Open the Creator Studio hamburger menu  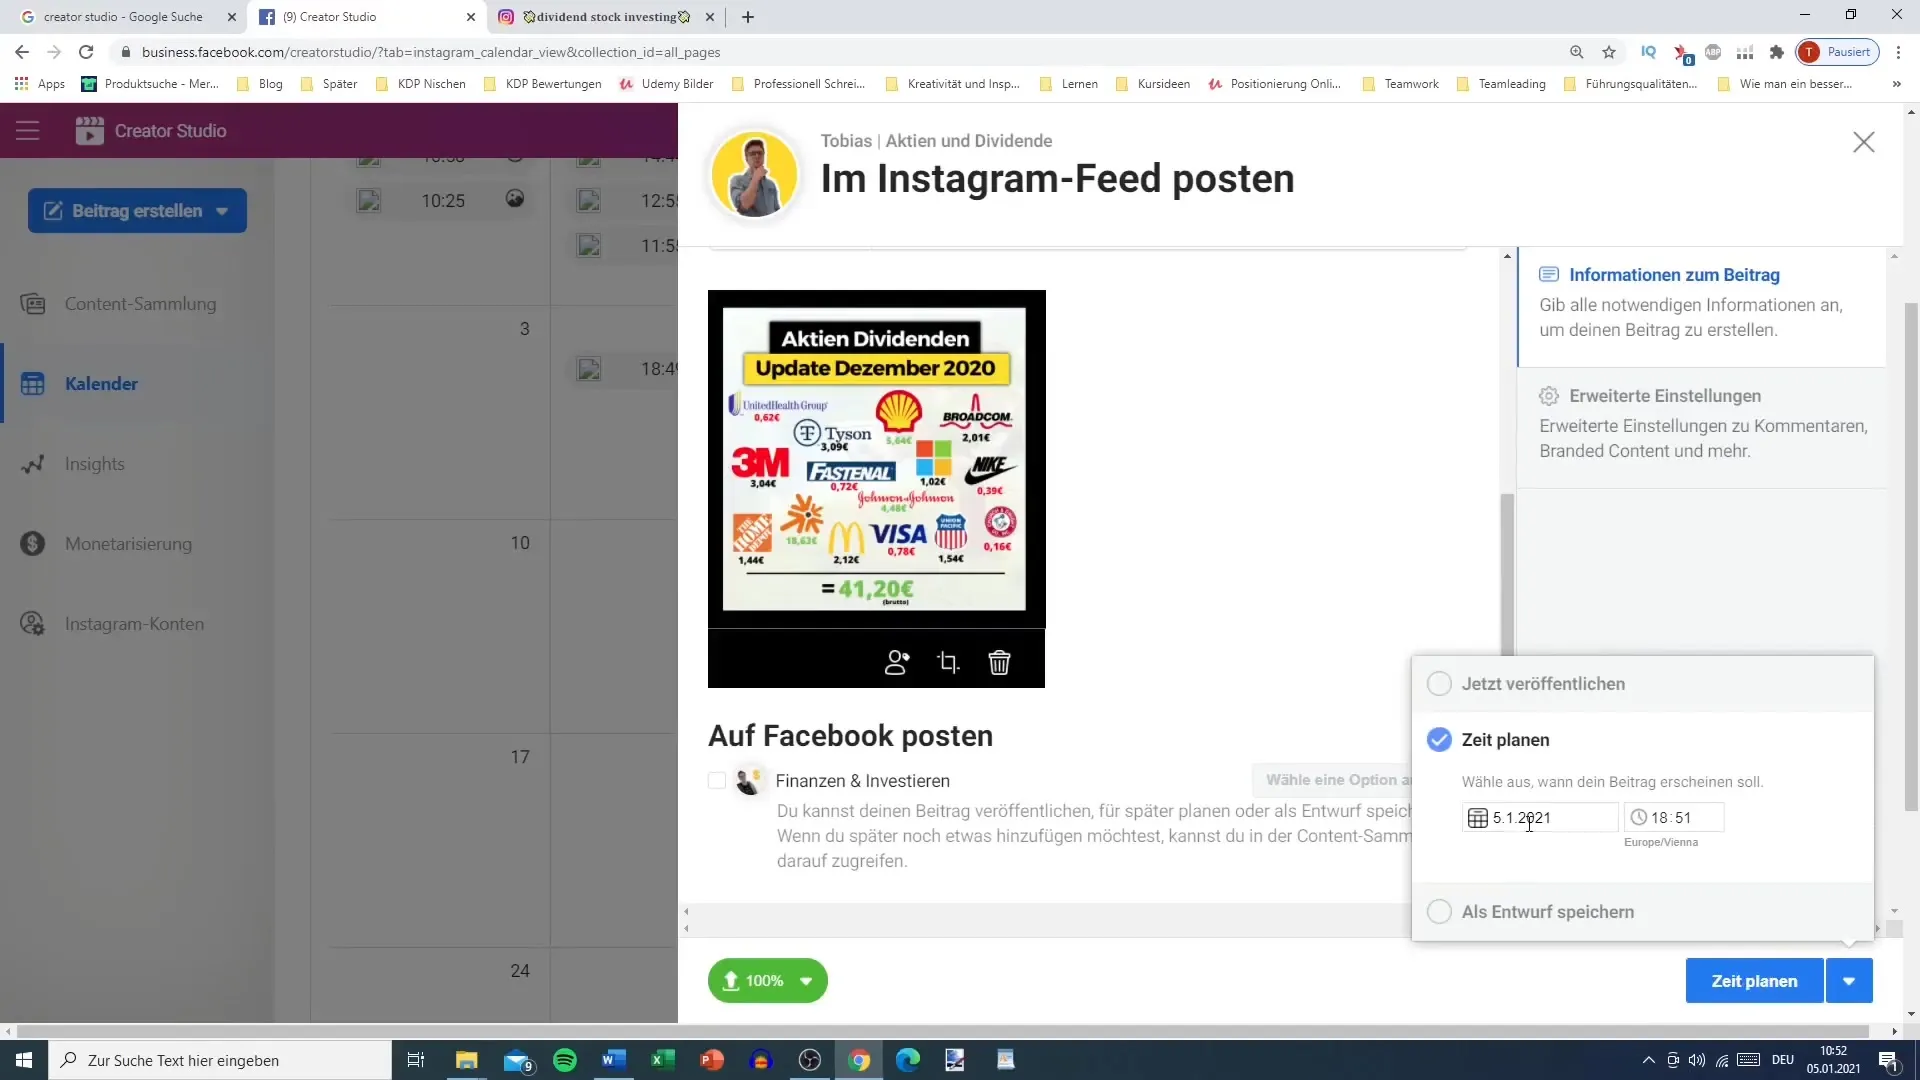point(27,130)
